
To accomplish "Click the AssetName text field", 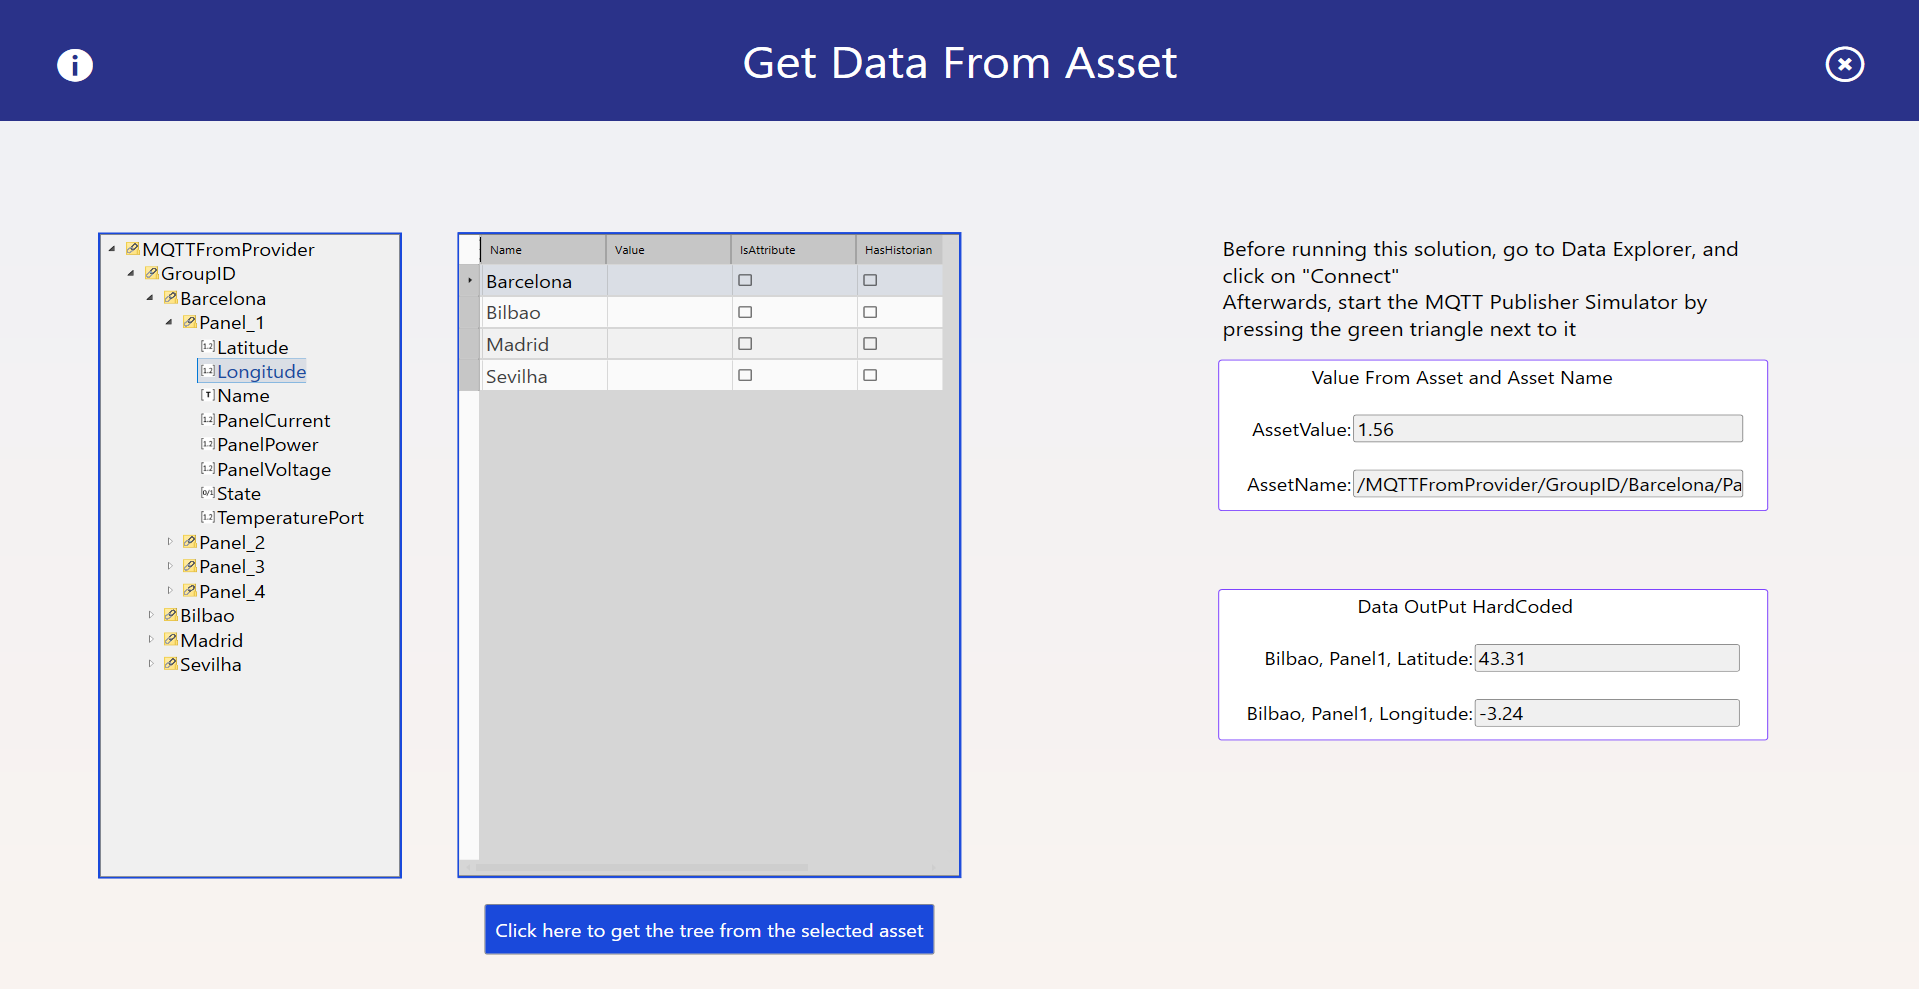I will (x=1547, y=484).
